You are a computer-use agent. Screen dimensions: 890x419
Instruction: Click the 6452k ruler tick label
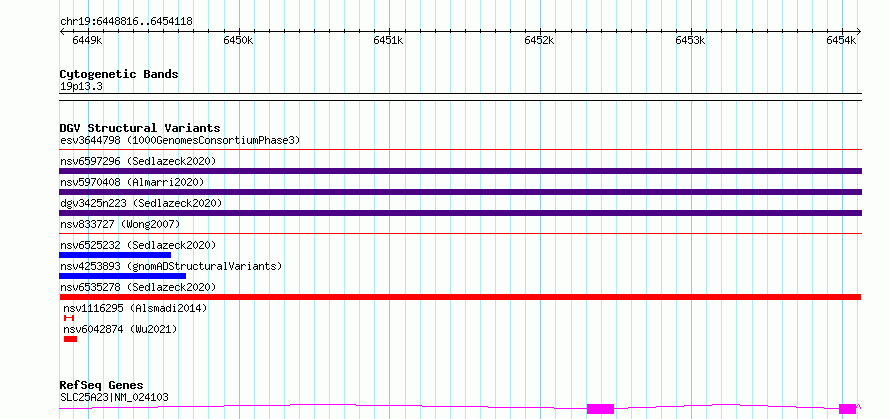point(539,40)
